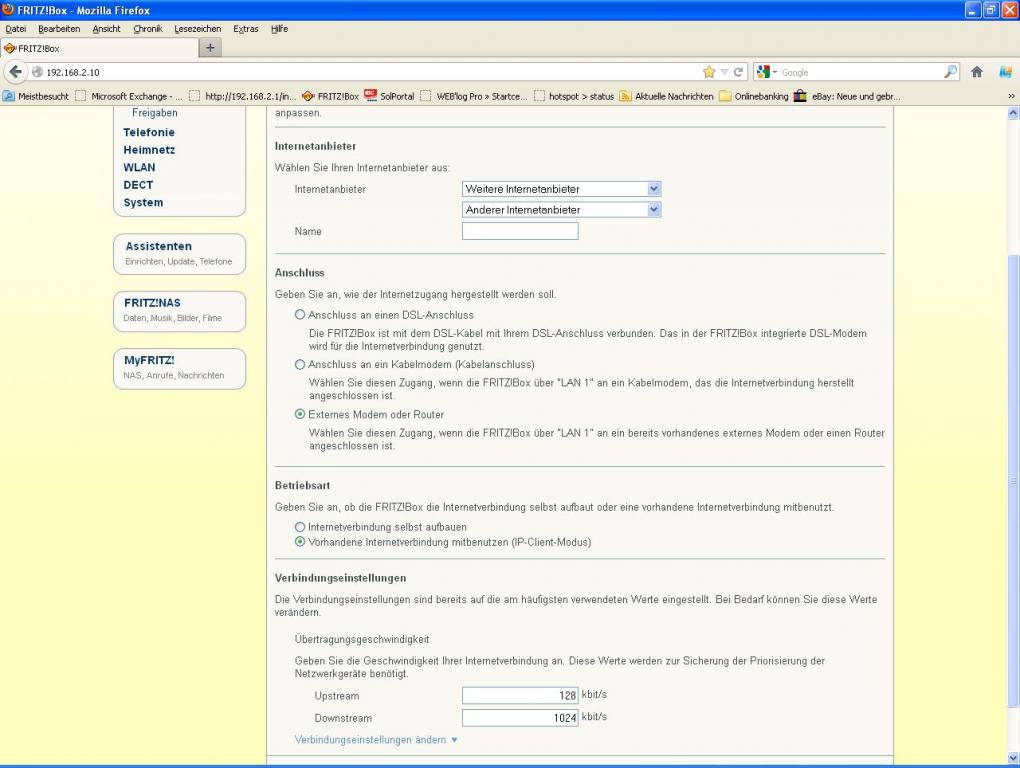
Task: Go to the browser home page icon
Action: pyautogui.click(x=976, y=72)
